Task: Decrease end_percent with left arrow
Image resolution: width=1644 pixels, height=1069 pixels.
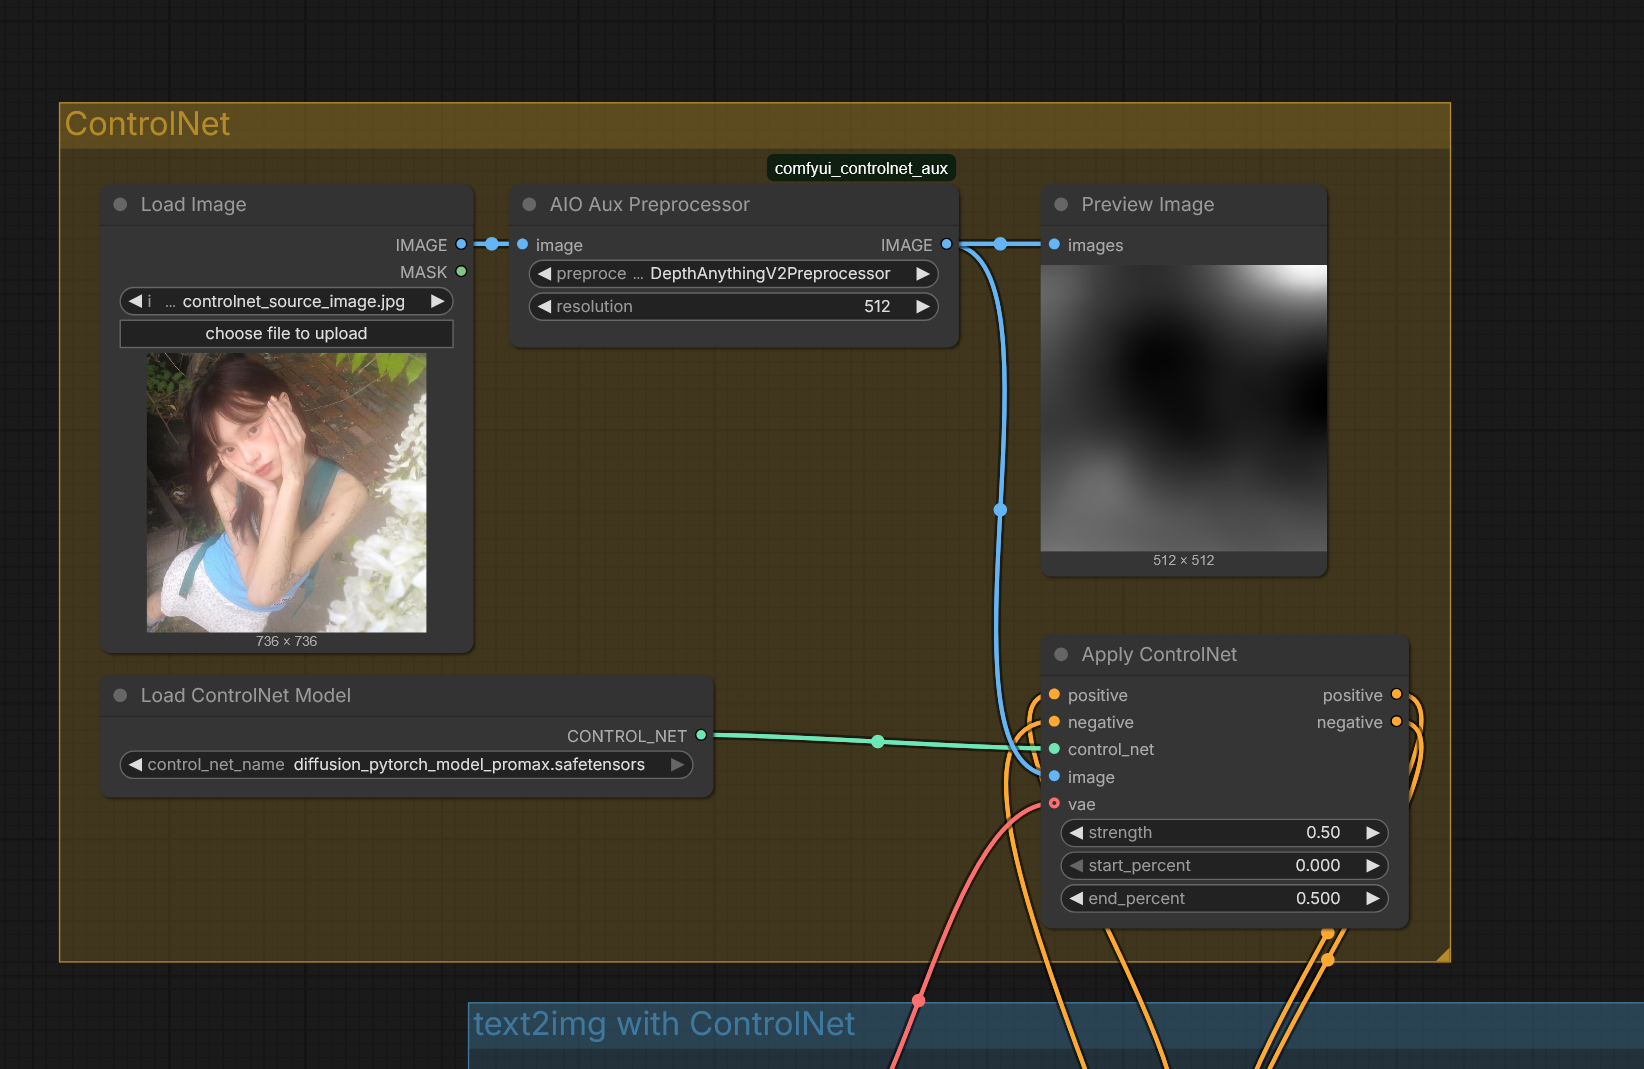Action: [1076, 898]
